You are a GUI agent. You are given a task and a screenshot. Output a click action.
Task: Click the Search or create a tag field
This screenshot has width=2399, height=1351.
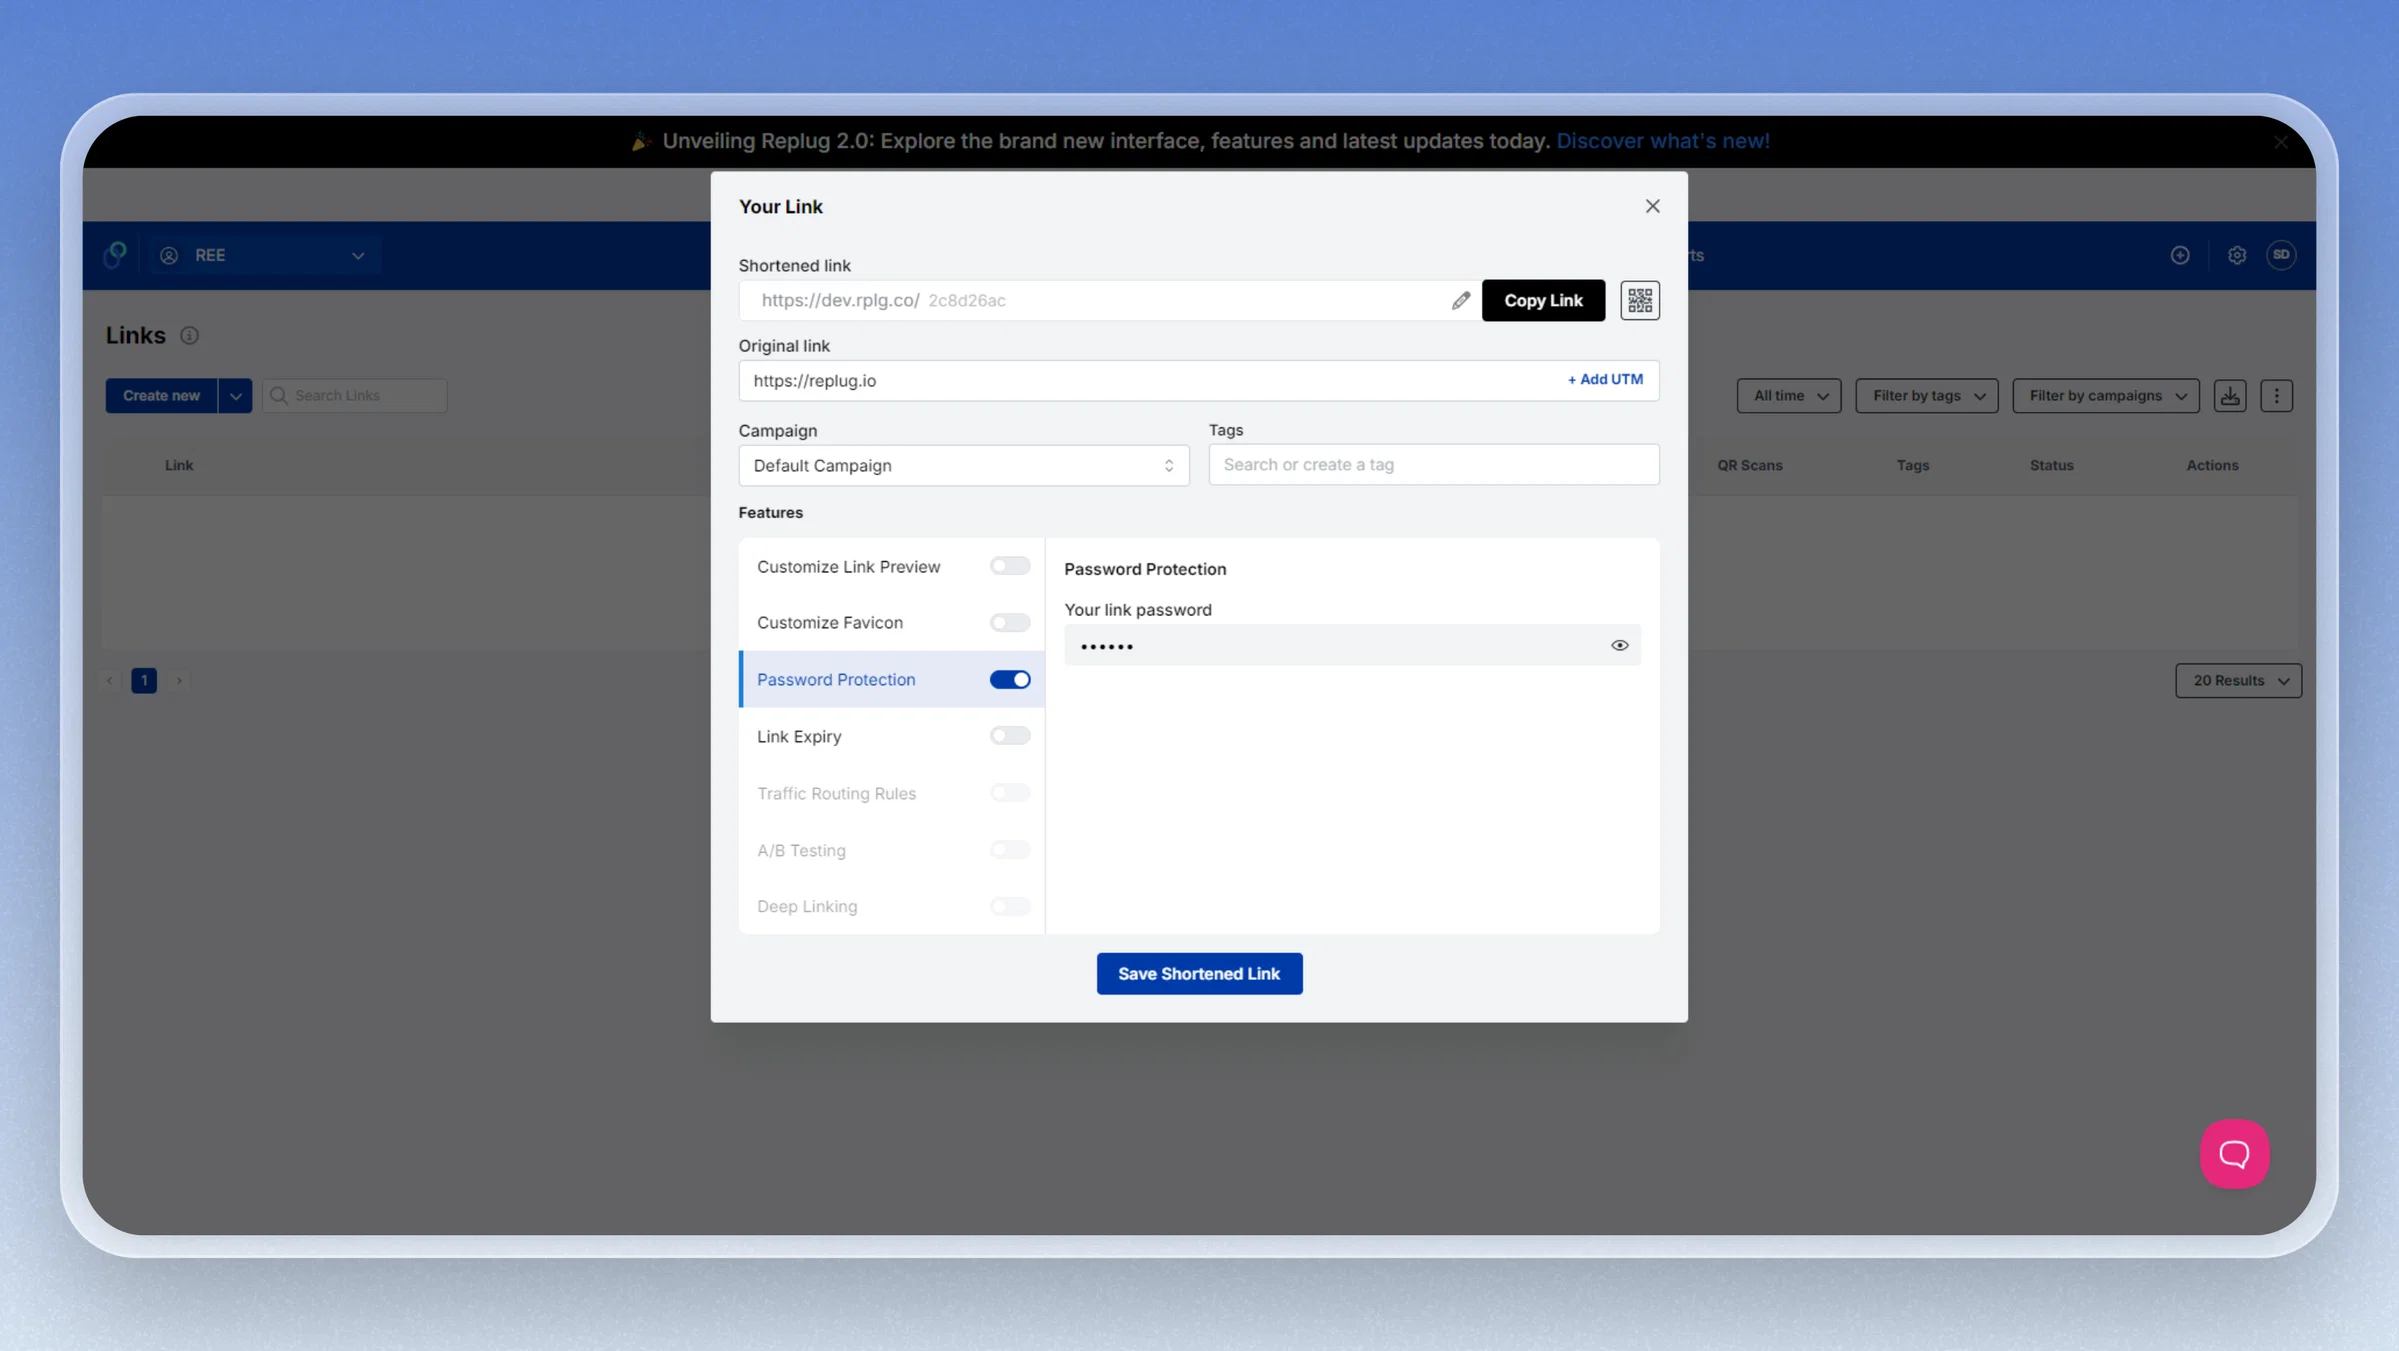1433,464
